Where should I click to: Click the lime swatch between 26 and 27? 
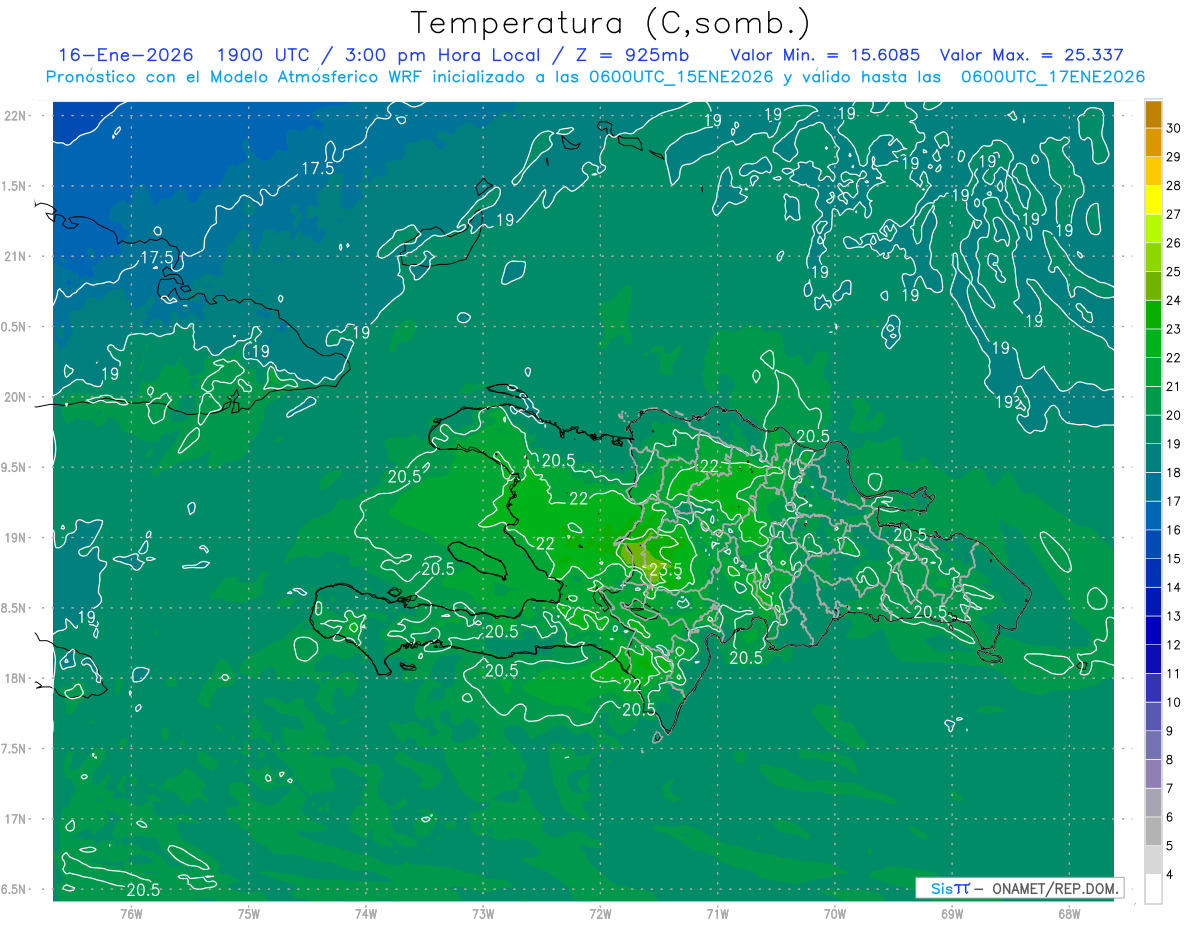click(x=1153, y=229)
